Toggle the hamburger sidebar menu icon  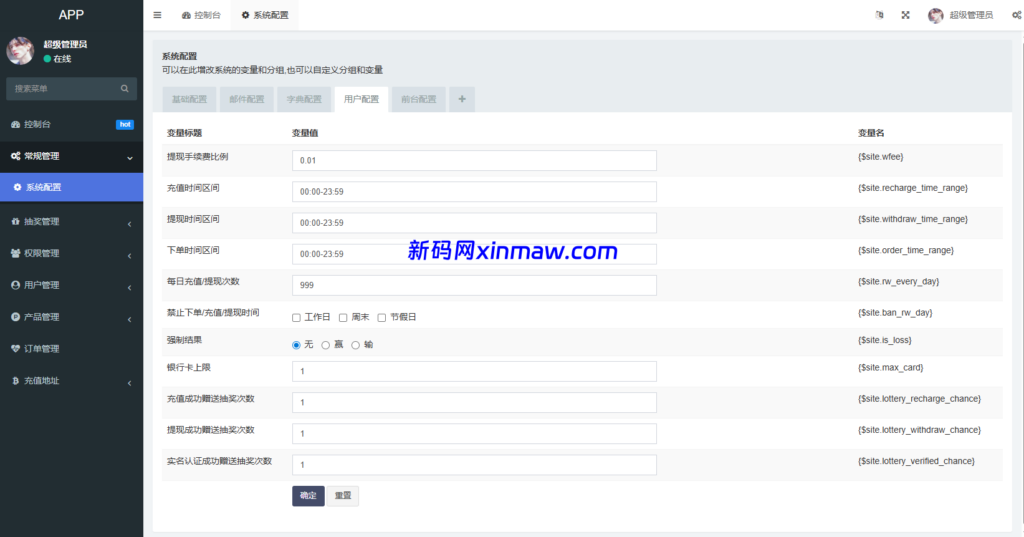click(157, 15)
